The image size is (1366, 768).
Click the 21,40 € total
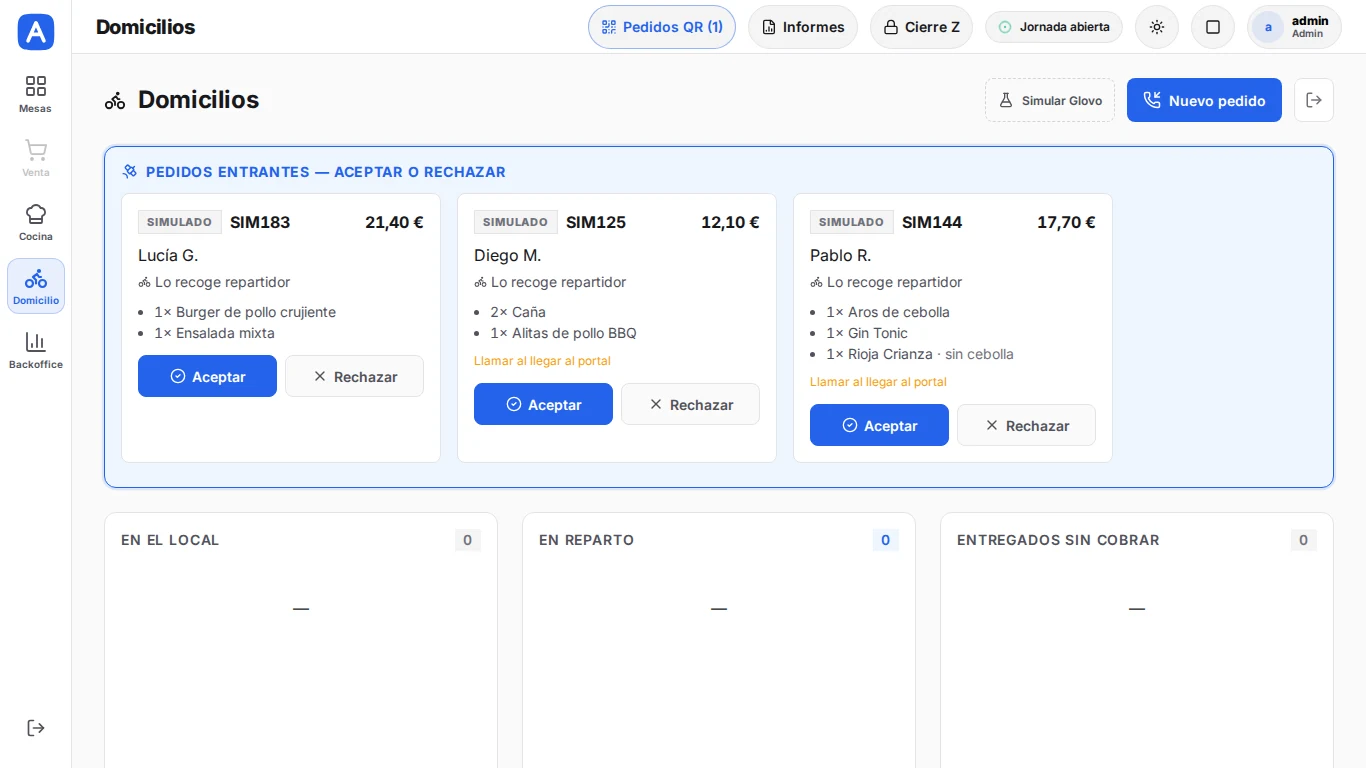[x=394, y=222]
